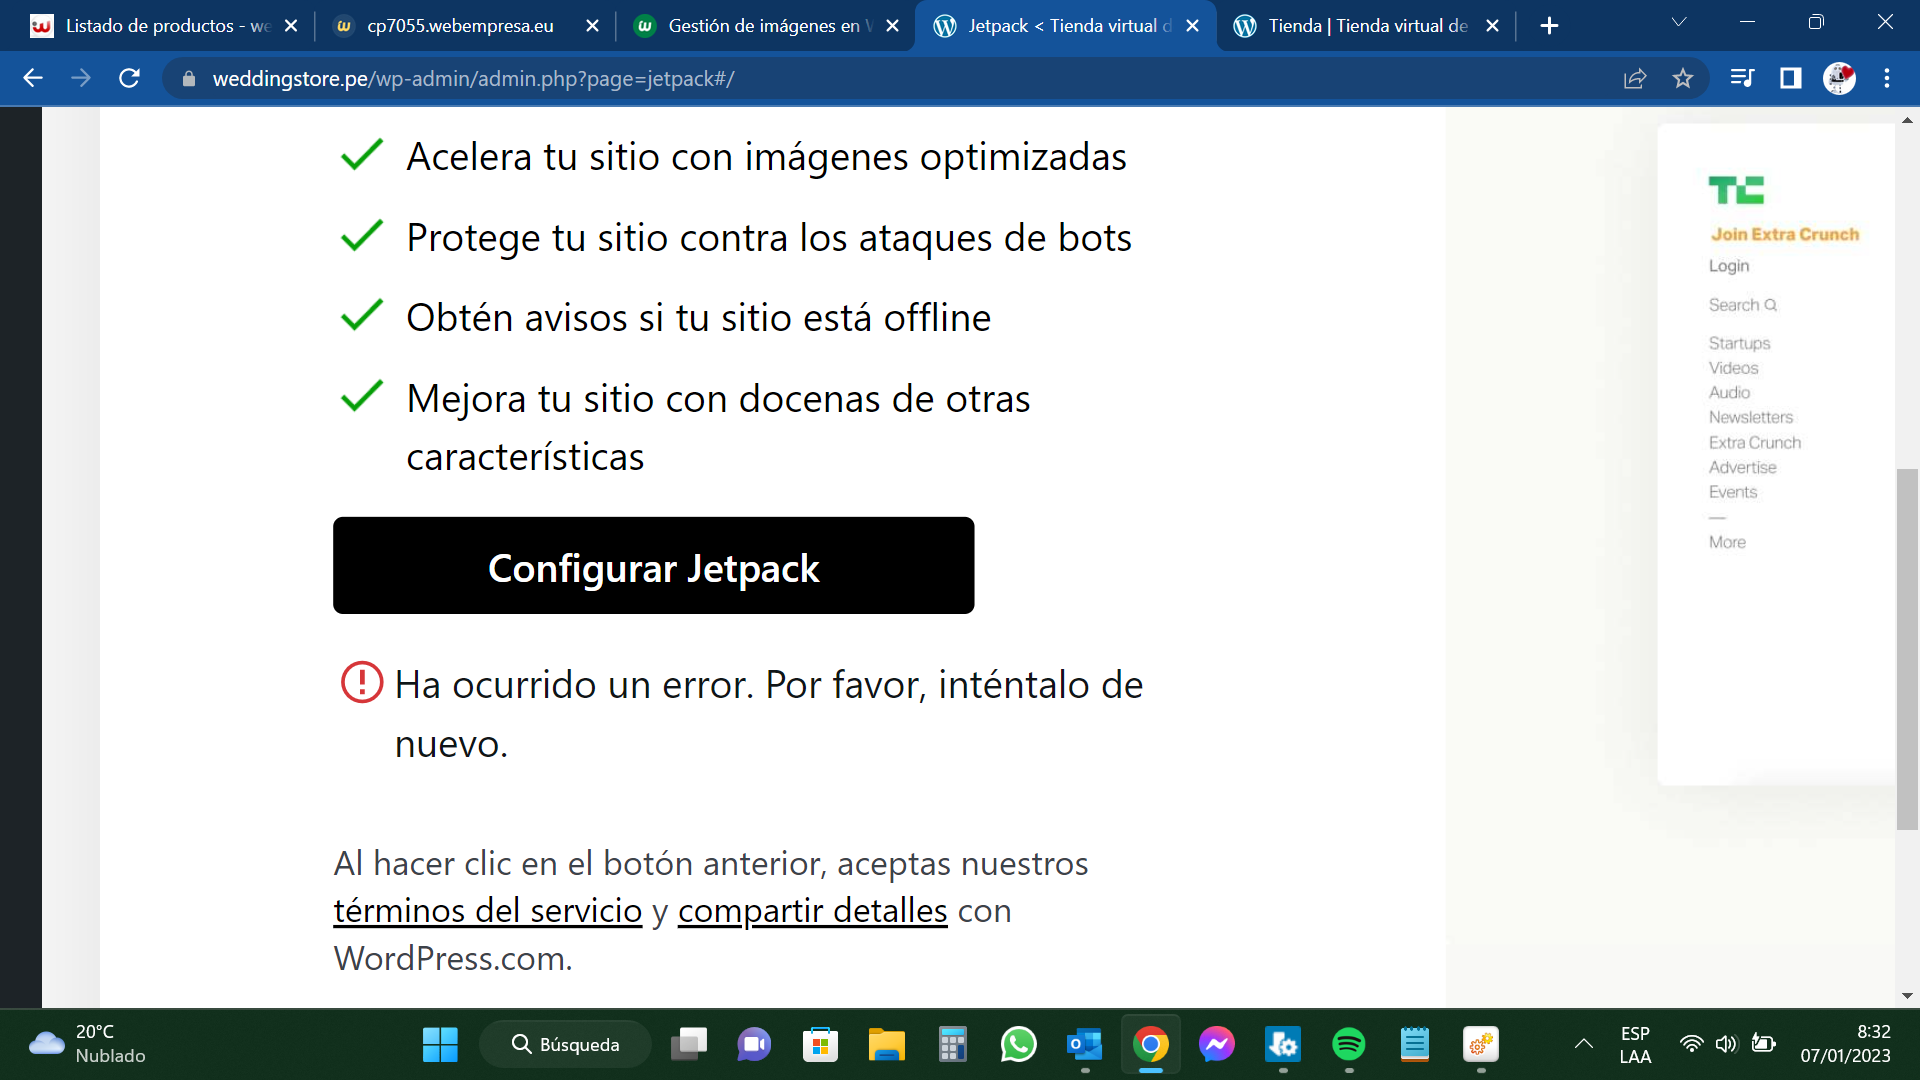Go back to previous page

33,78
